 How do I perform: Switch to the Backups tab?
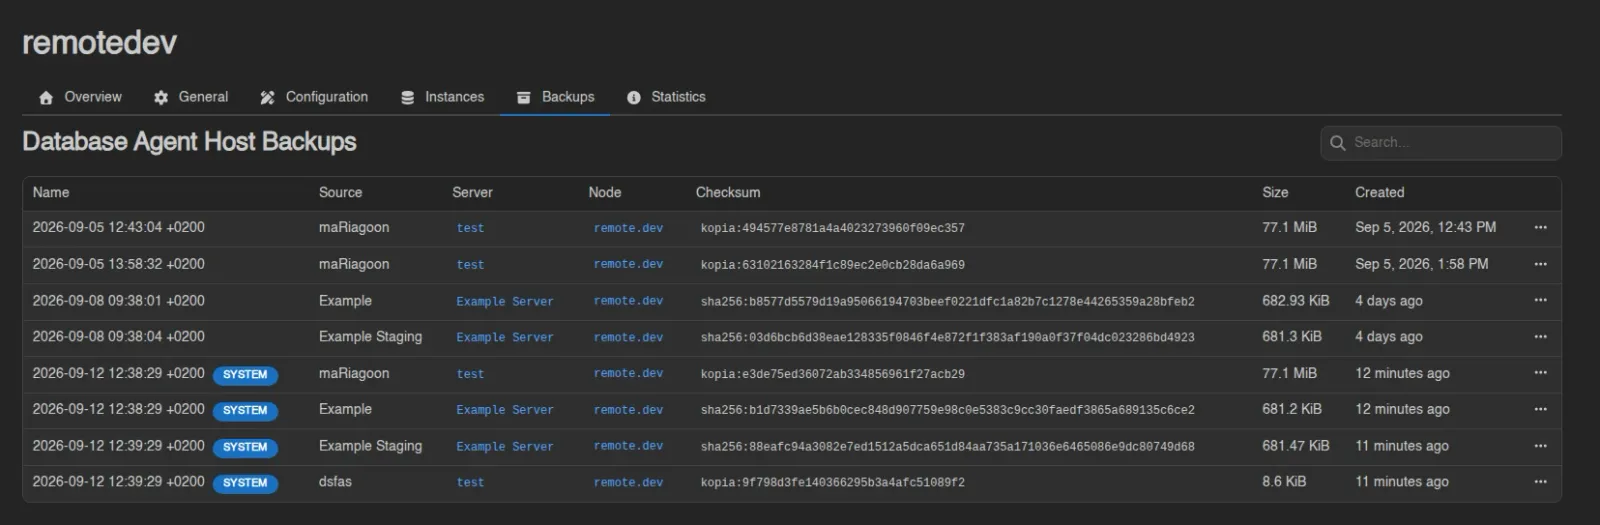click(555, 97)
